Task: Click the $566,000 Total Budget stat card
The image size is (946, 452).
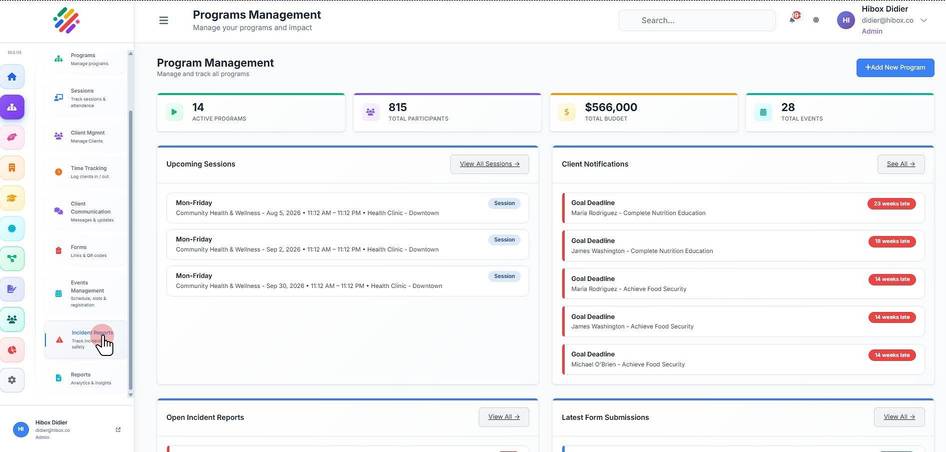Action: click(x=644, y=112)
